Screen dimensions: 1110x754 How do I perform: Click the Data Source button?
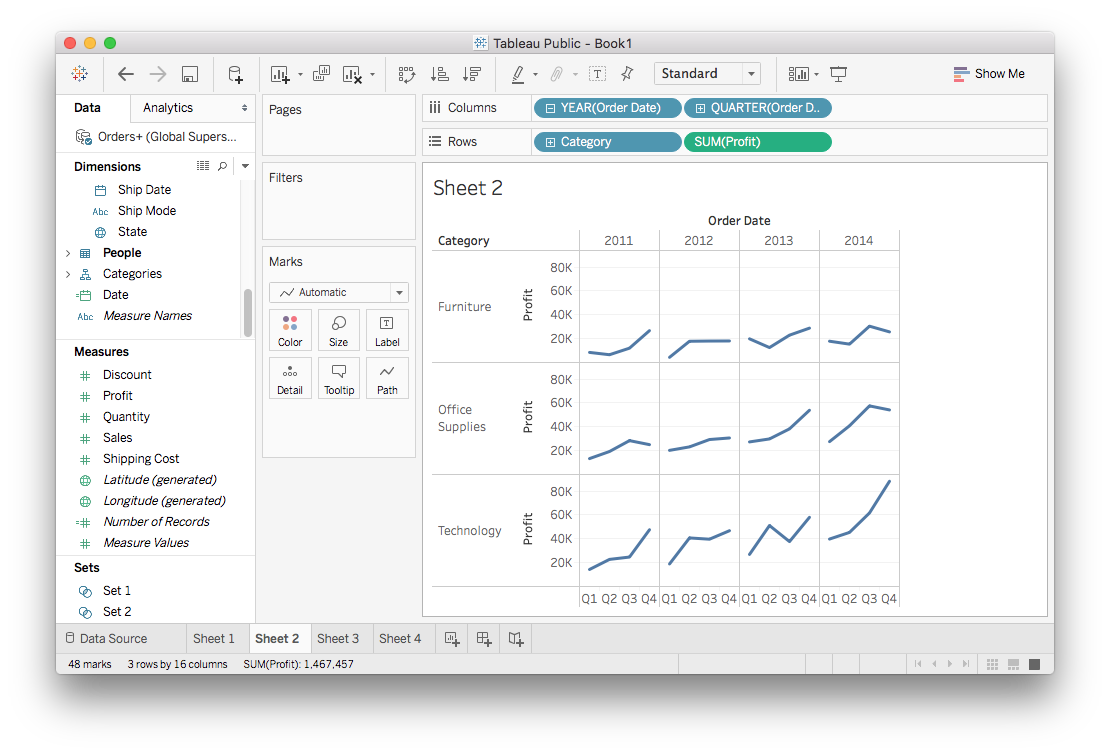[106, 639]
